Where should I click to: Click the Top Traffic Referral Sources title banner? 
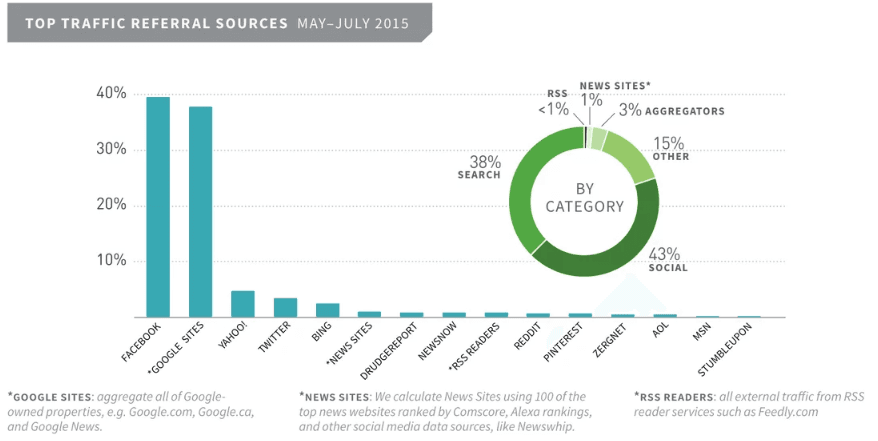(219, 23)
